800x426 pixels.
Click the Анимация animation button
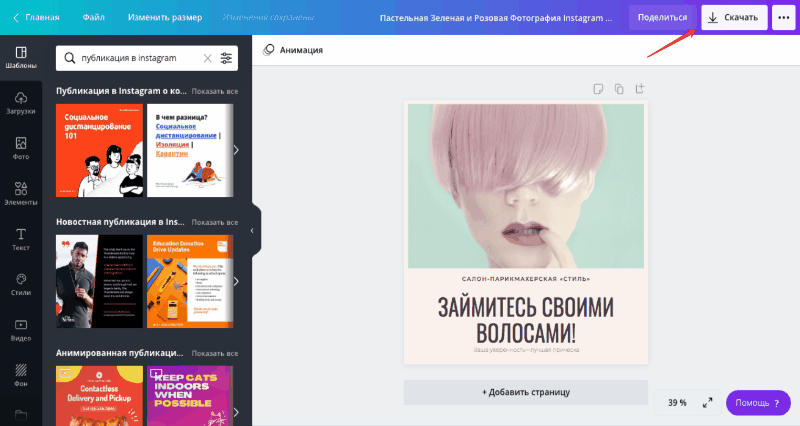point(293,50)
